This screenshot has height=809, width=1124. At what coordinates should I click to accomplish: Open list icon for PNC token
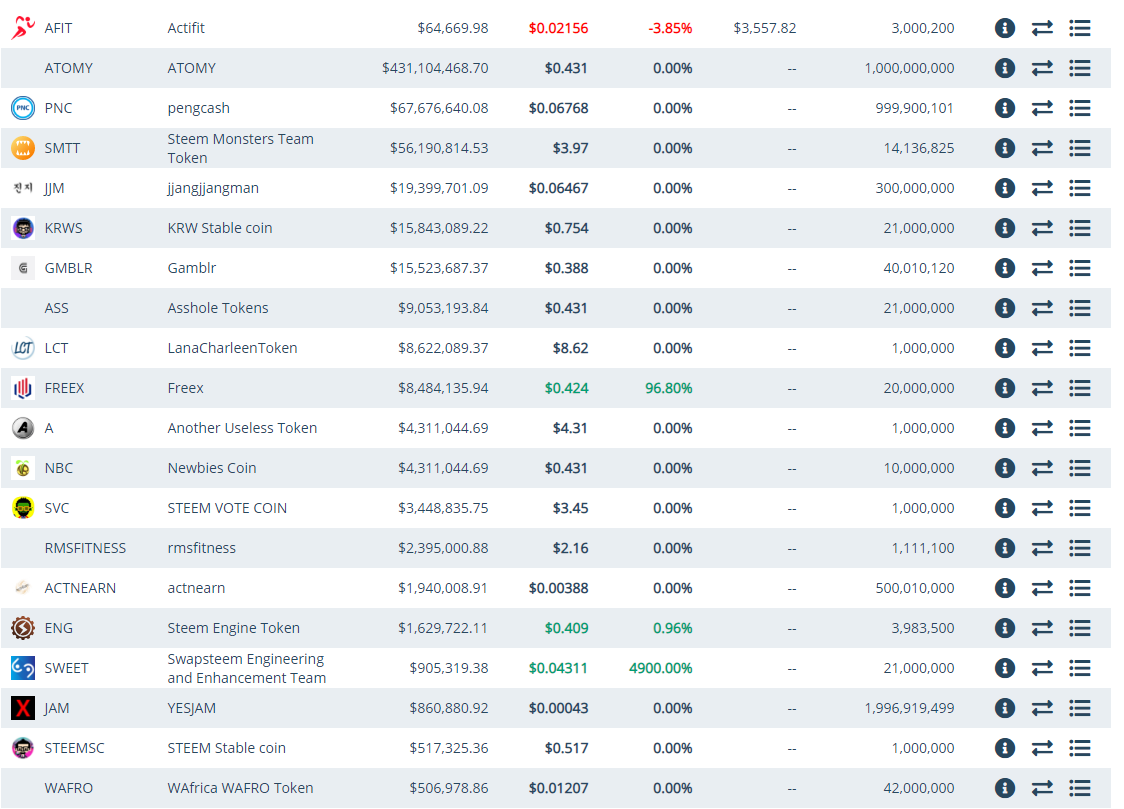[x=1079, y=108]
